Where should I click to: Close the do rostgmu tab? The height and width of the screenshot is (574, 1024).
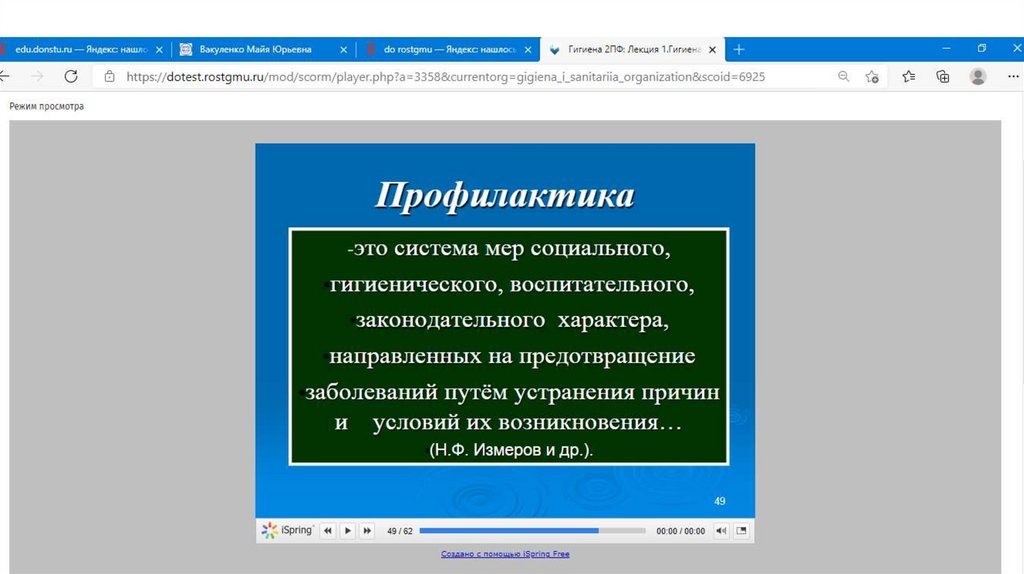click(x=528, y=50)
